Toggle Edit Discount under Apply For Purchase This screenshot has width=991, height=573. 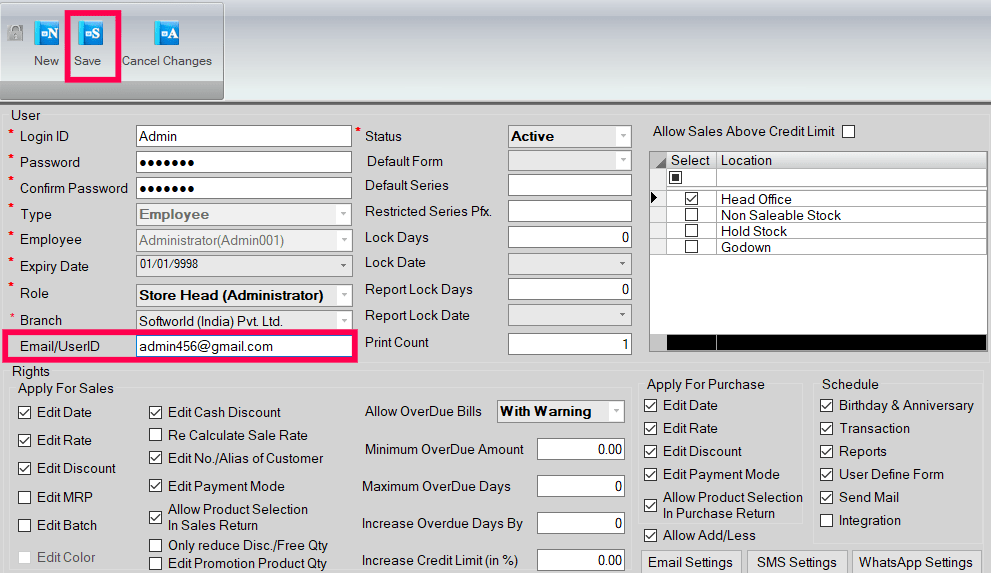(650, 451)
